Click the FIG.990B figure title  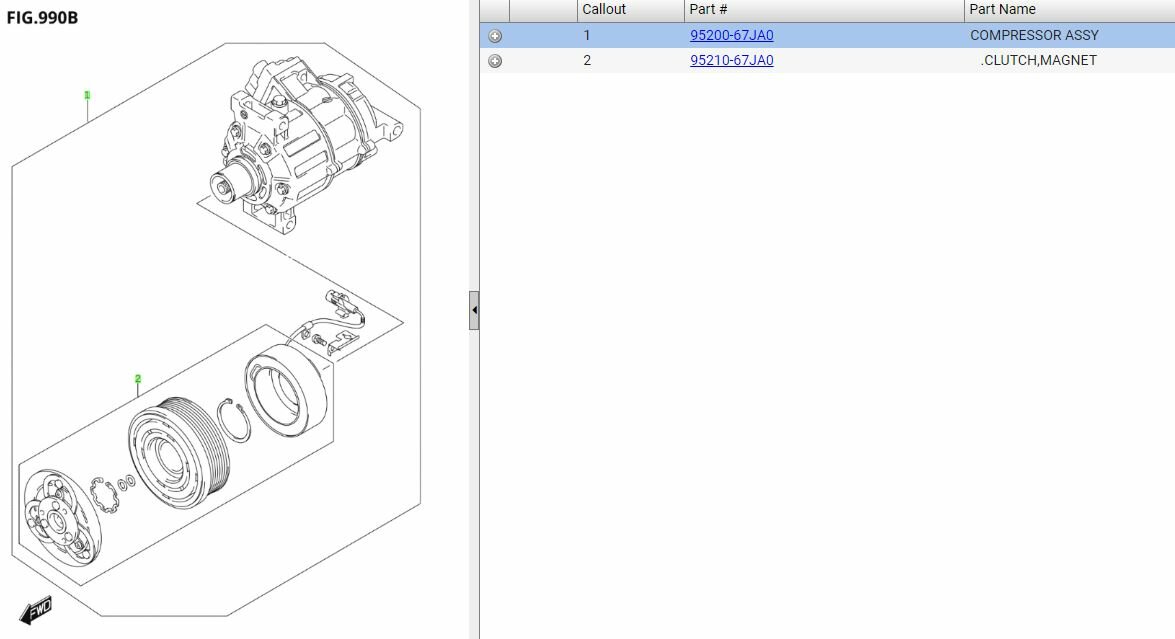click(42, 17)
